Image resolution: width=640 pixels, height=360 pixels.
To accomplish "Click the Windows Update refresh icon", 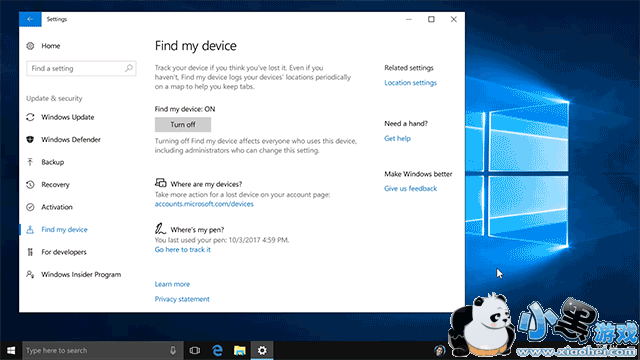I will click(30, 117).
